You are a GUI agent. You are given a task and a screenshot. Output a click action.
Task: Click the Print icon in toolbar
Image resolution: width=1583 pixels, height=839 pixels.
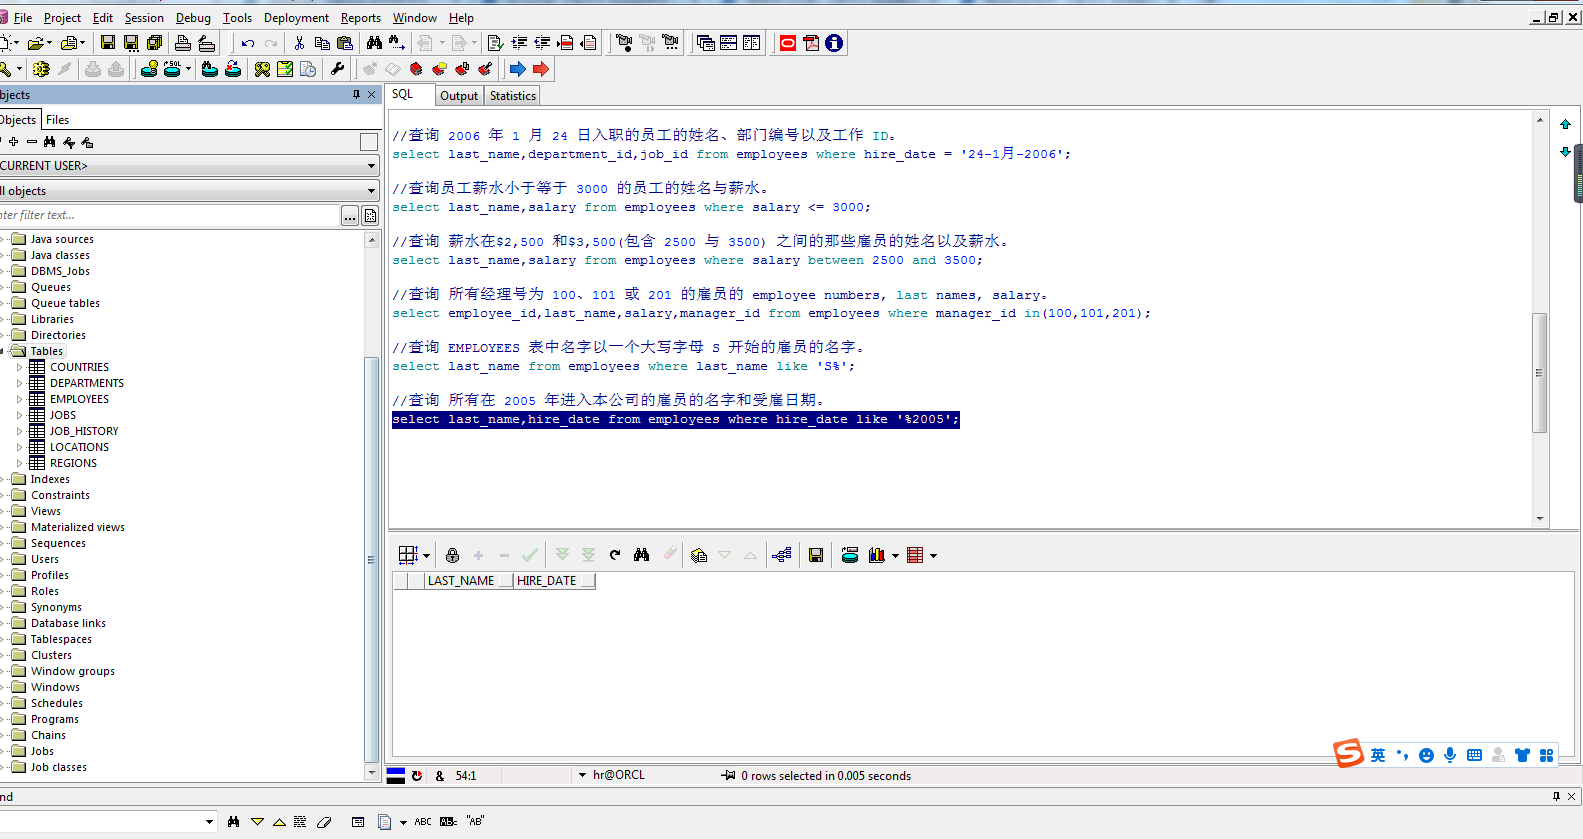coord(183,43)
